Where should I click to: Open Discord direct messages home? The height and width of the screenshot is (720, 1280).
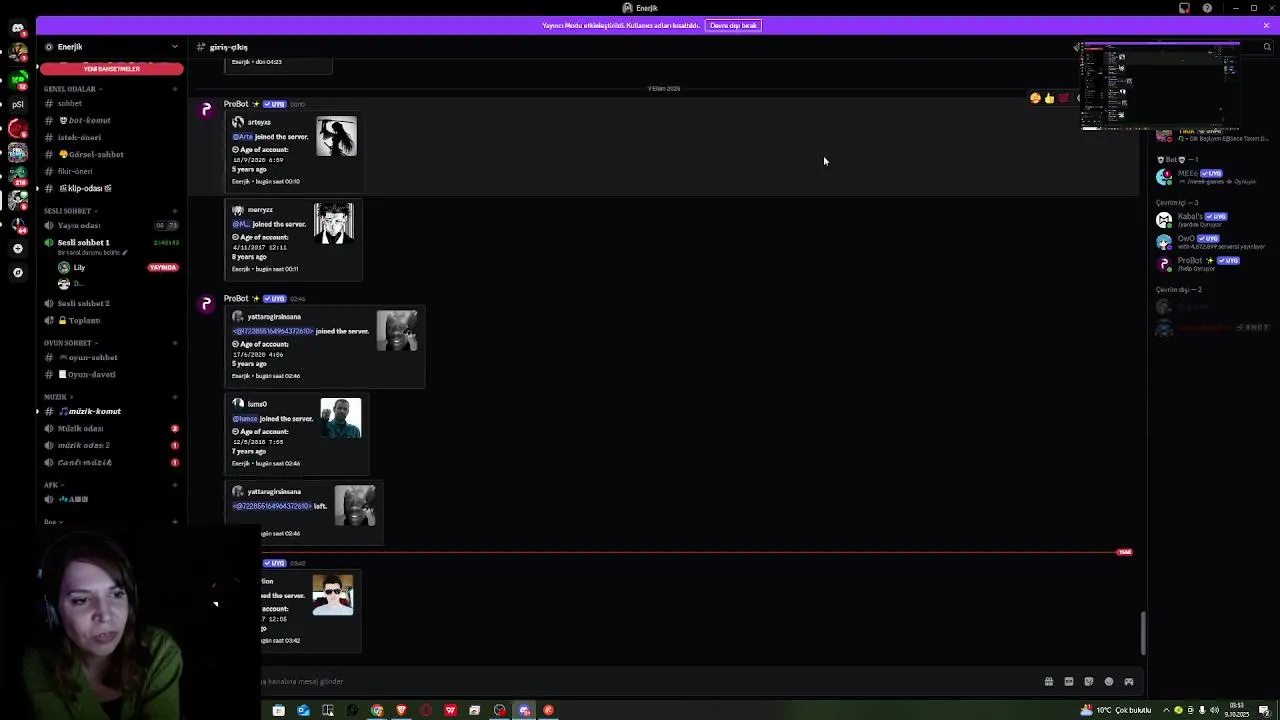[x=17, y=28]
